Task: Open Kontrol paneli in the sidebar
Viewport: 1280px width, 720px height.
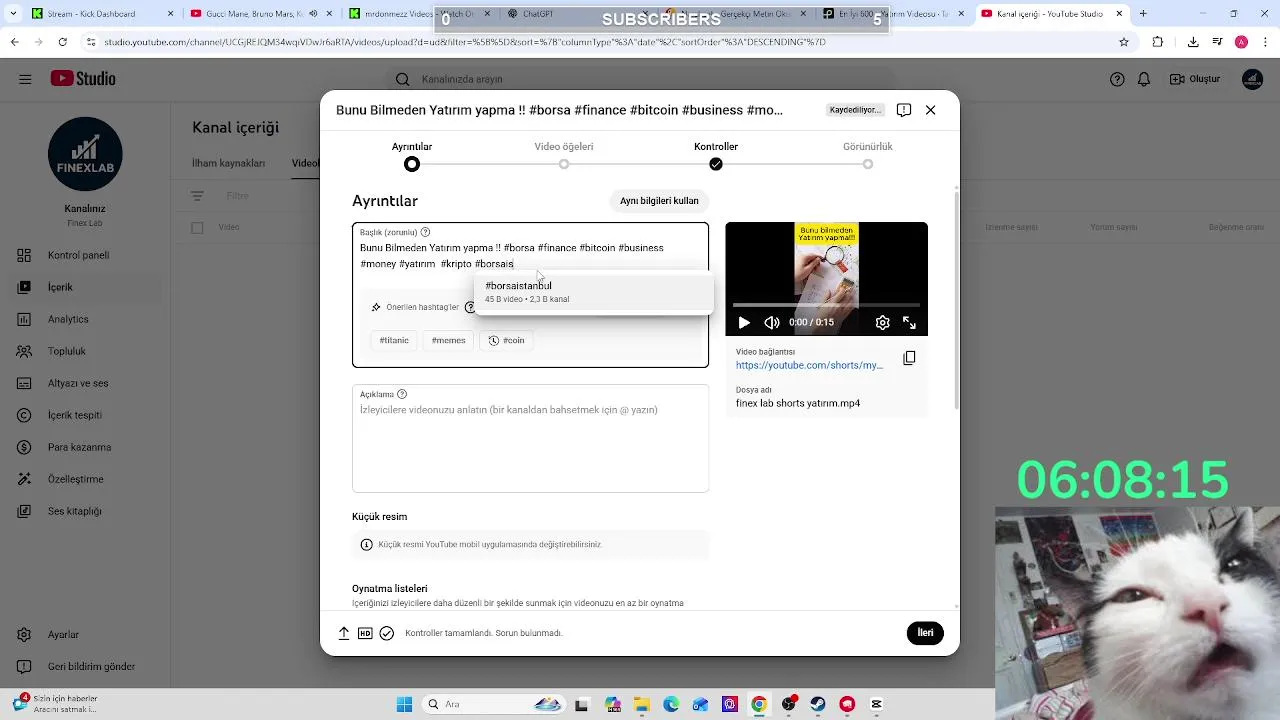Action: click(78, 255)
